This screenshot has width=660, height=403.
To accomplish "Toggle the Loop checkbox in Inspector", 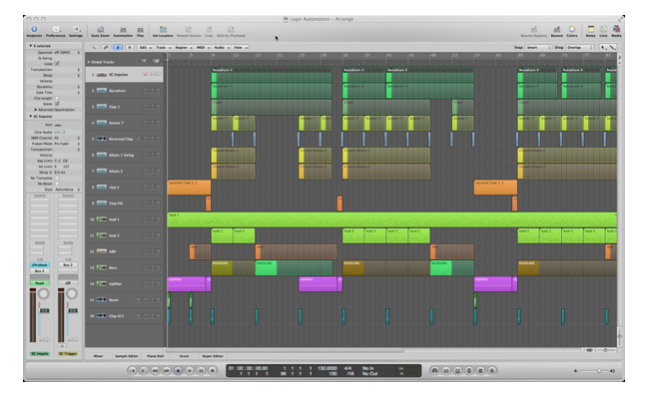I will coord(57,64).
